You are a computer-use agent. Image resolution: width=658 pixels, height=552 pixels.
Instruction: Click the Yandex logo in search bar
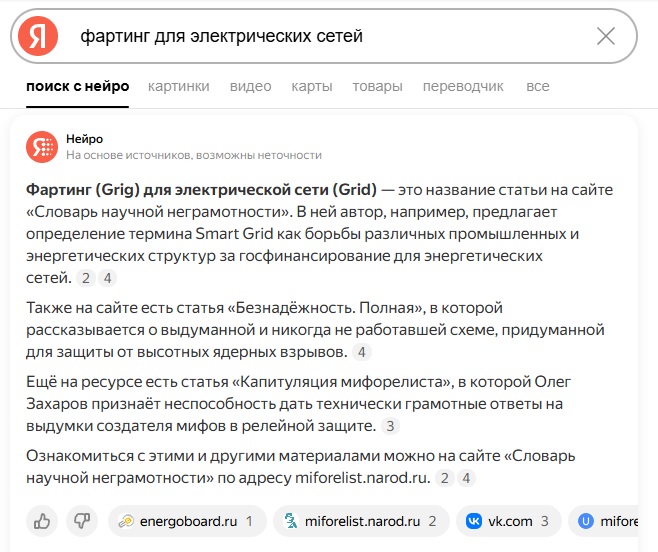(38, 36)
